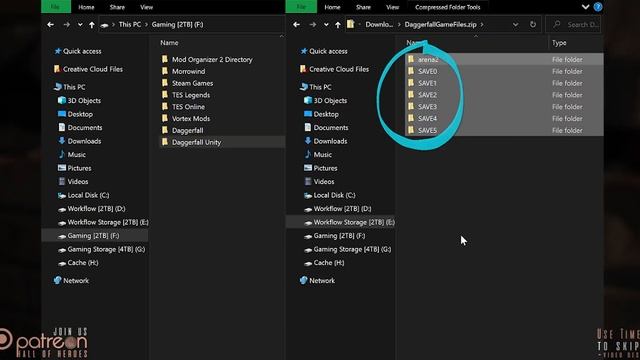This screenshot has width=640, height=360.
Task: Click the refresh icon beside DaggerfallGameFiles.zip path
Action: [x=533, y=24]
